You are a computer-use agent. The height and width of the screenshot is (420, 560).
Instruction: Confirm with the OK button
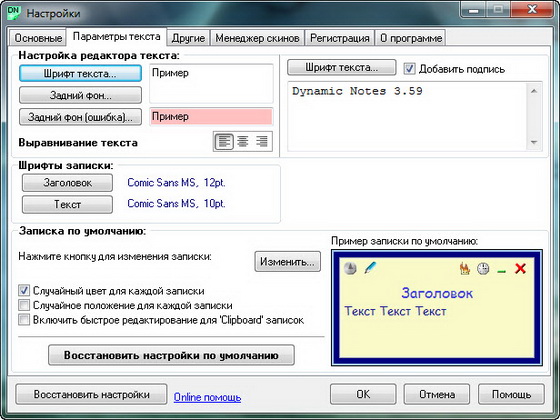[x=363, y=394]
